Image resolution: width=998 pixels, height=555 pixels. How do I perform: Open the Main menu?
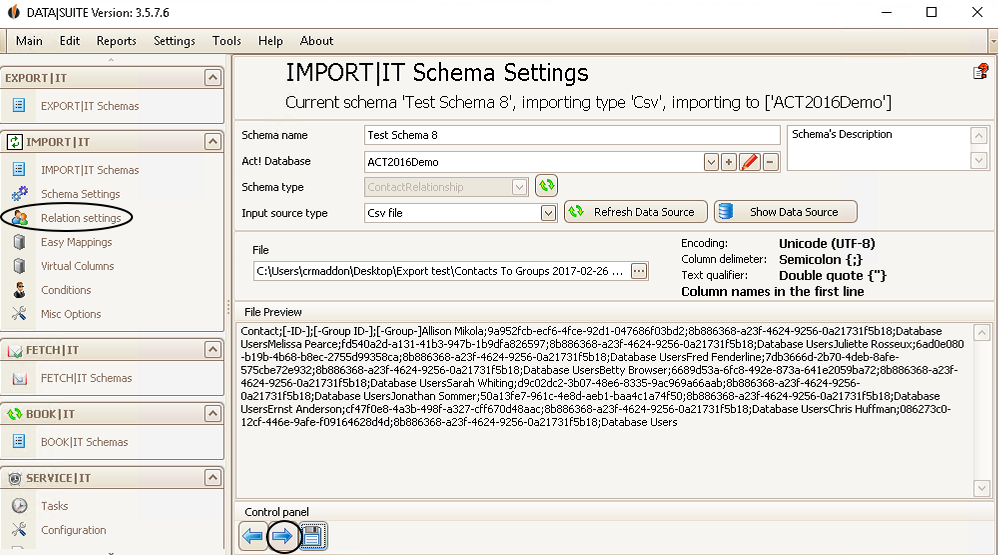(29, 41)
